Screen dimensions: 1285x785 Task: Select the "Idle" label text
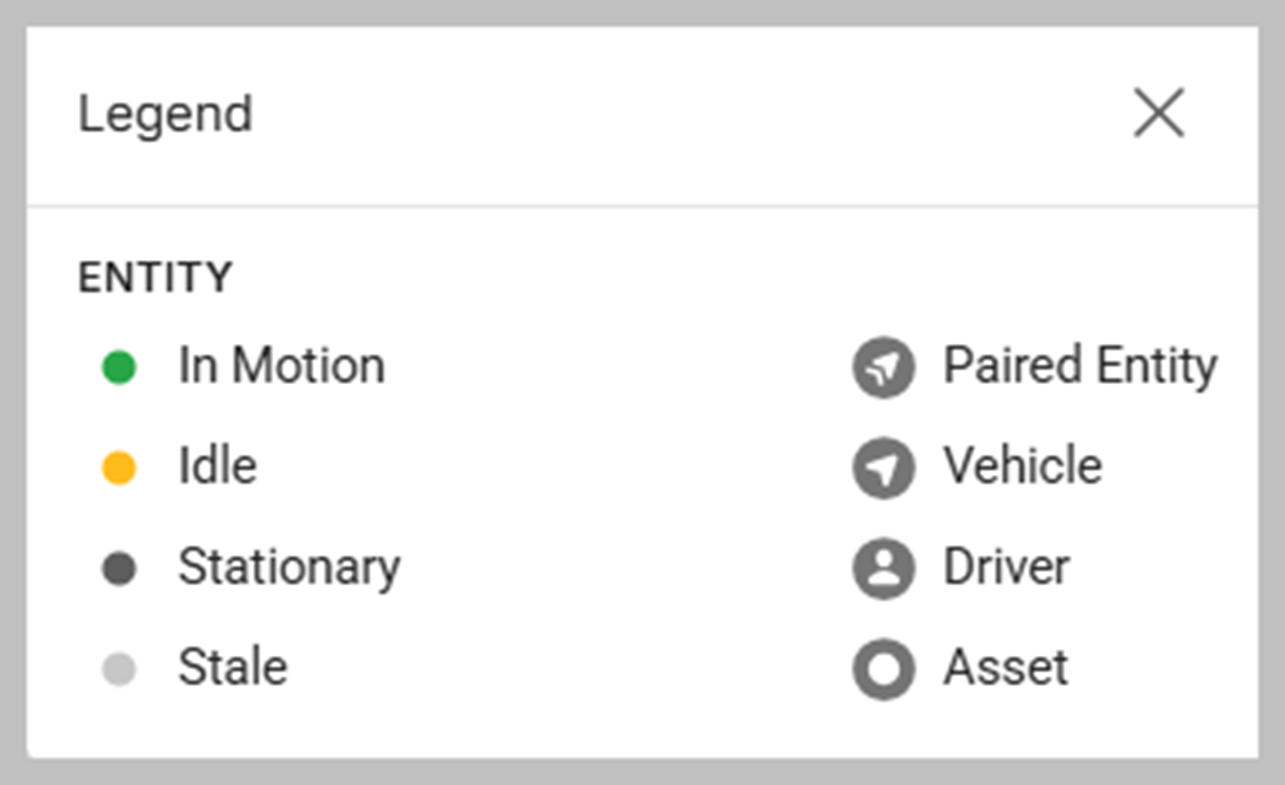pos(217,466)
